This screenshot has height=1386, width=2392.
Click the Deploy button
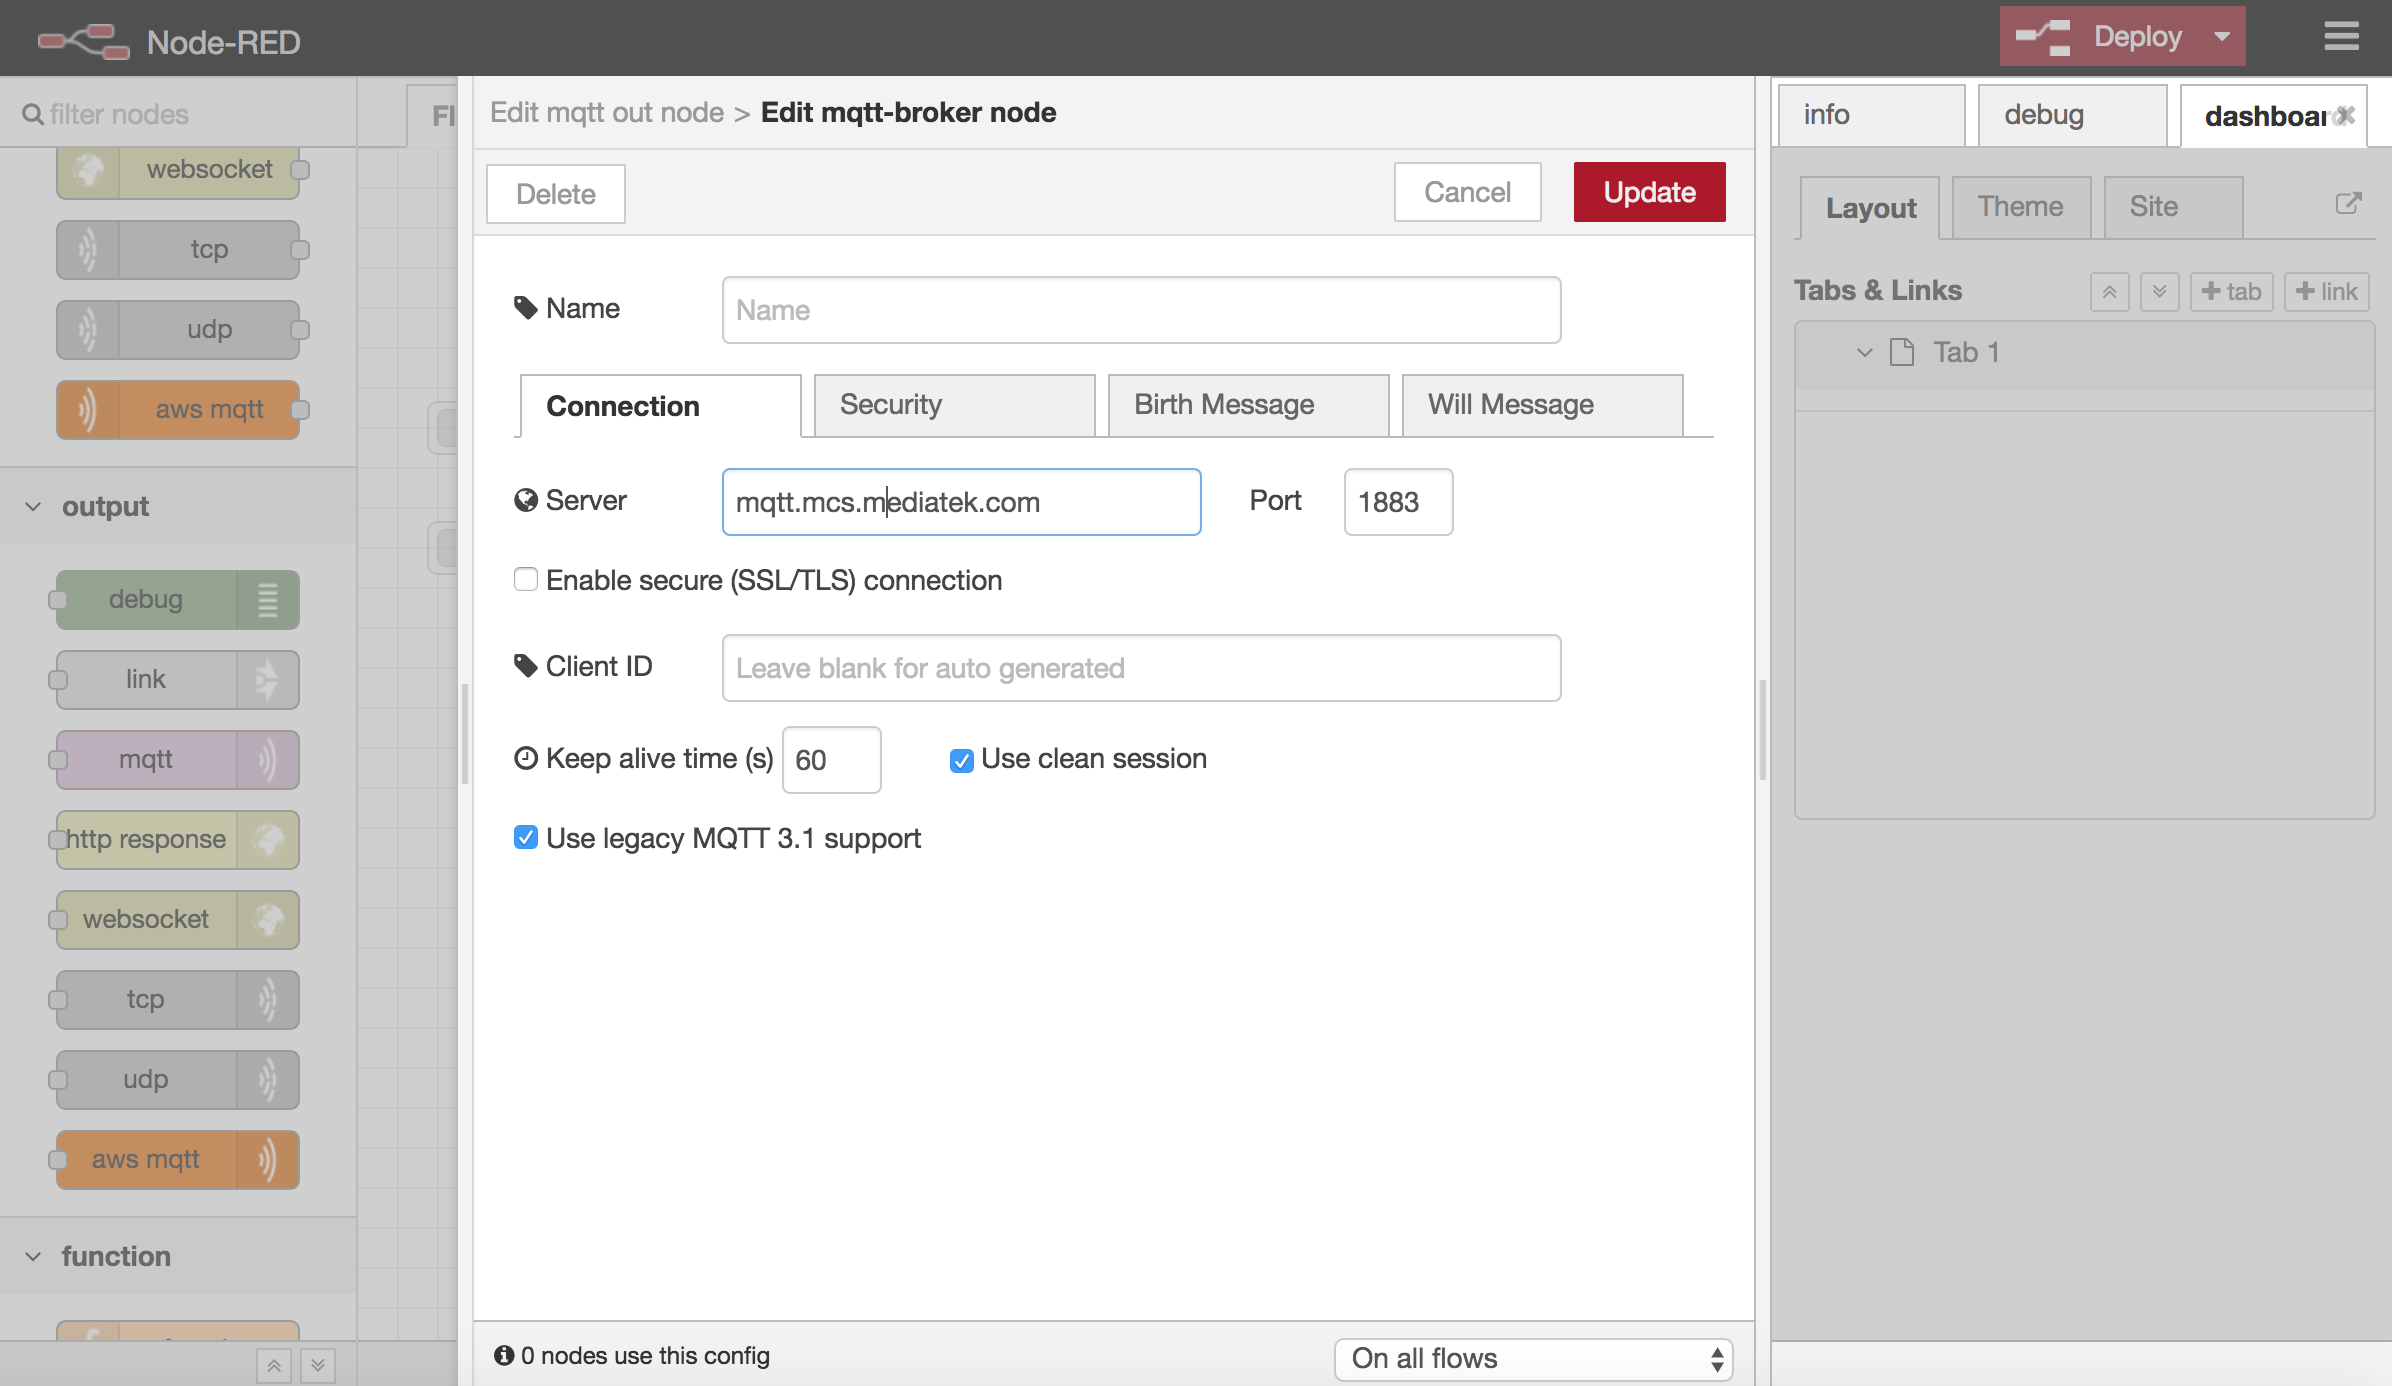click(2100, 37)
